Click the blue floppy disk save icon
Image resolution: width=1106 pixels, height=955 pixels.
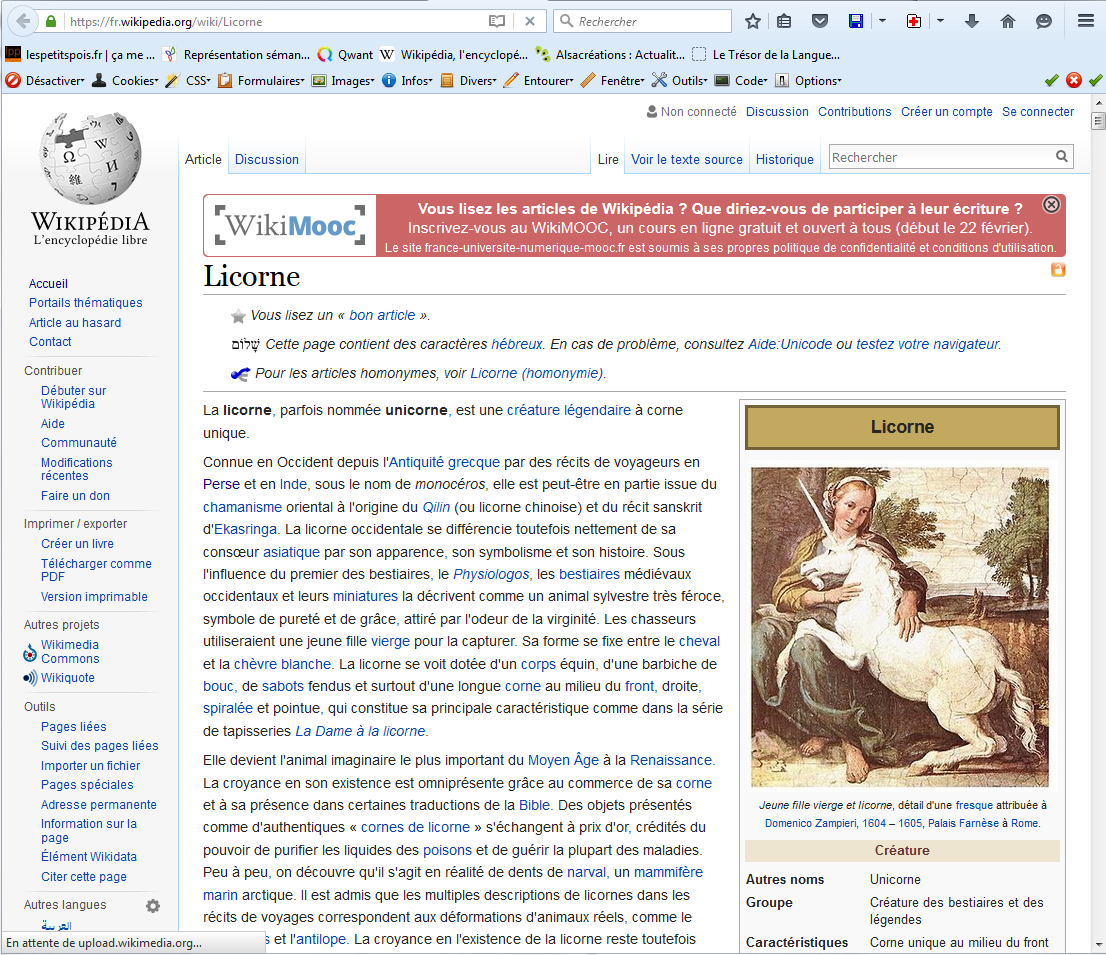856,21
